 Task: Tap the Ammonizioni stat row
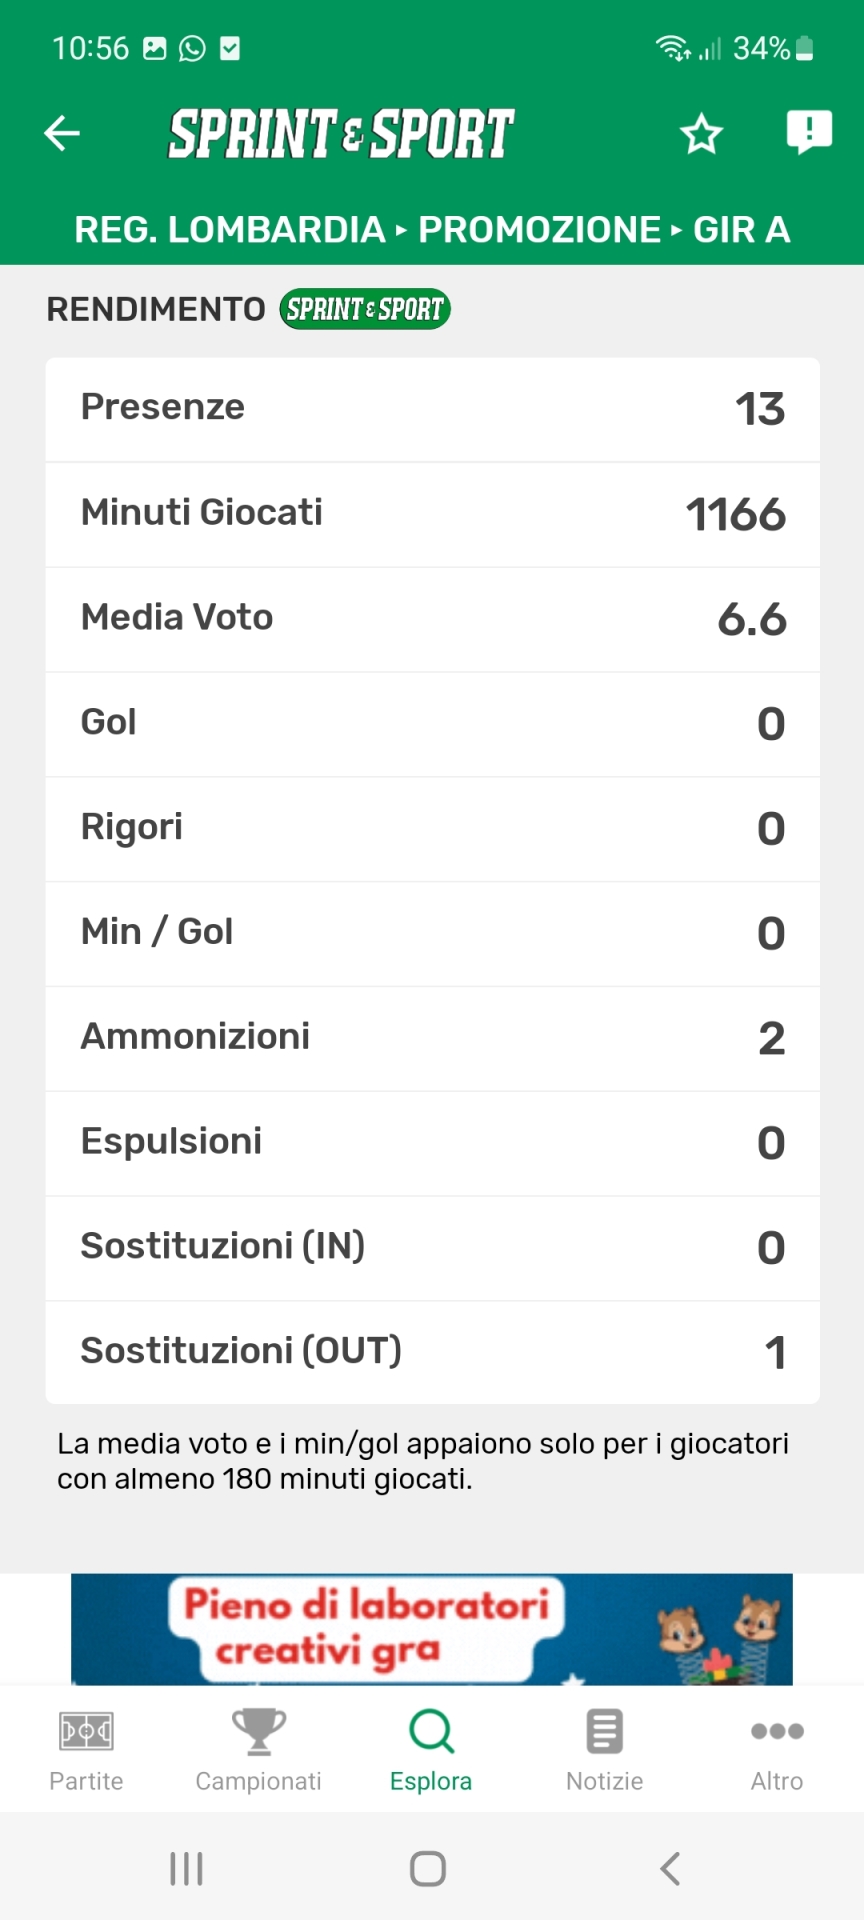coord(432,1038)
